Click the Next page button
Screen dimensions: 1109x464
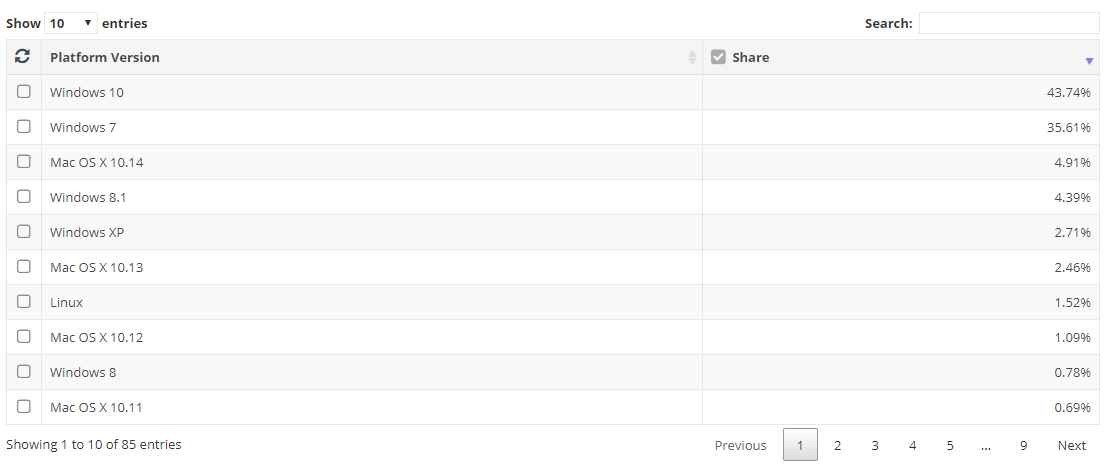[1071, 445]
